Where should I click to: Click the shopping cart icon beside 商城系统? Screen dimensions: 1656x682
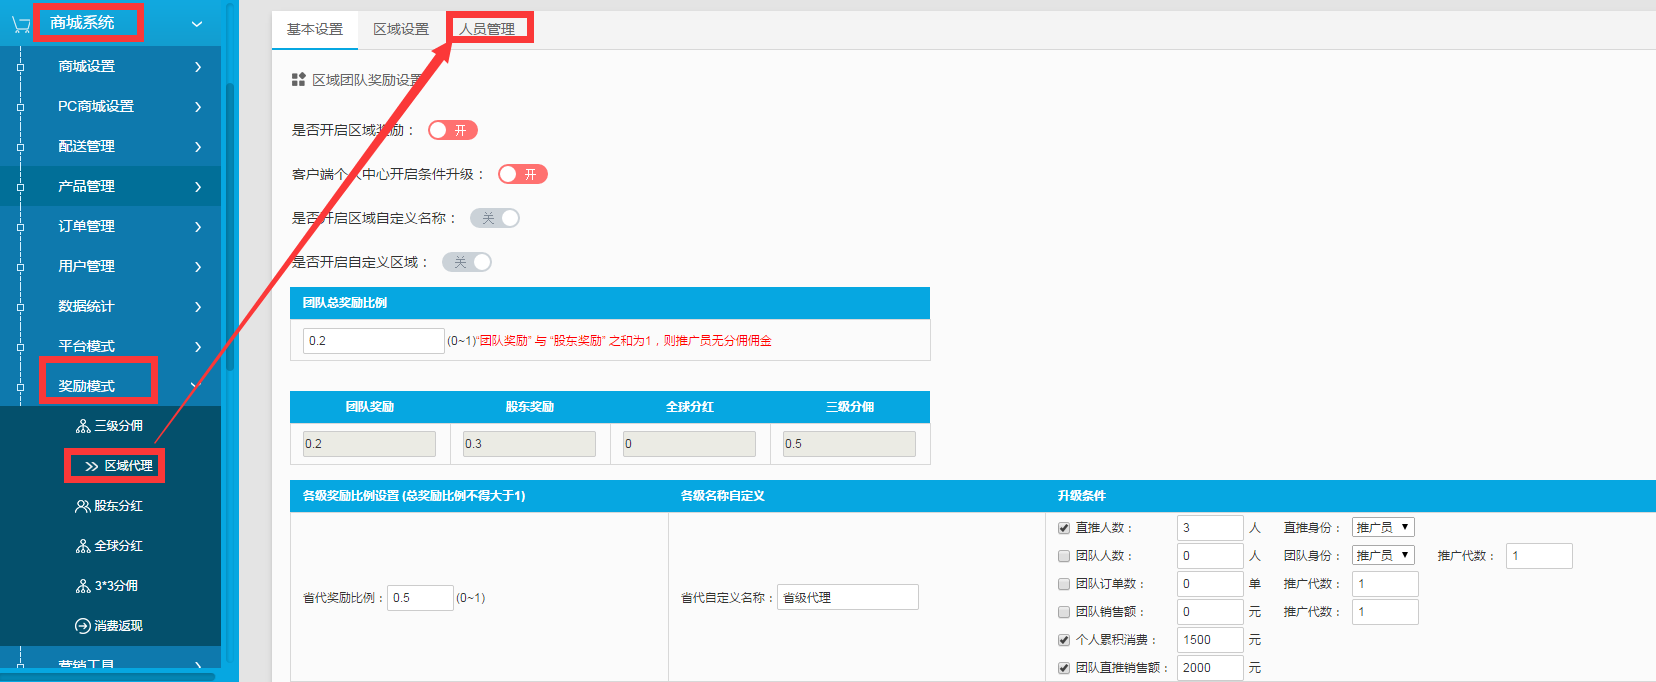[x=20, y=24]
